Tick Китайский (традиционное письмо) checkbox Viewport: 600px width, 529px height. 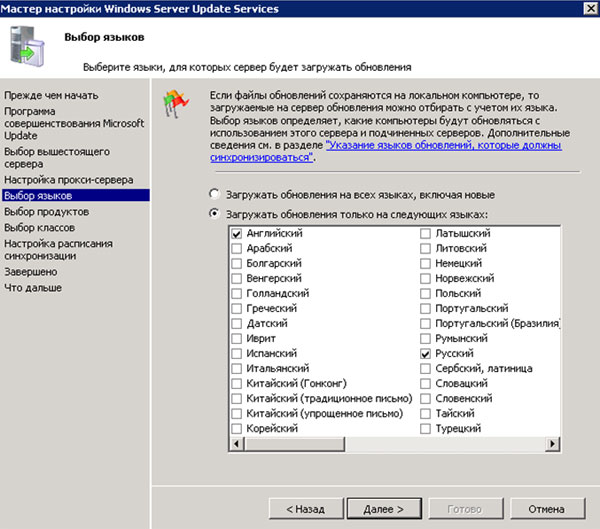pos(236,398)
